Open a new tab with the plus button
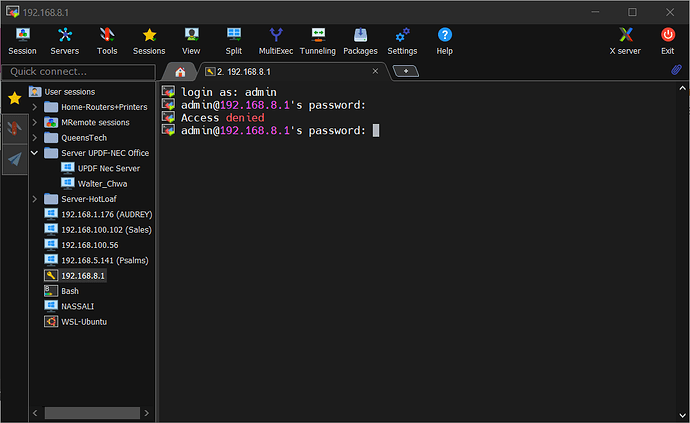 405,71
